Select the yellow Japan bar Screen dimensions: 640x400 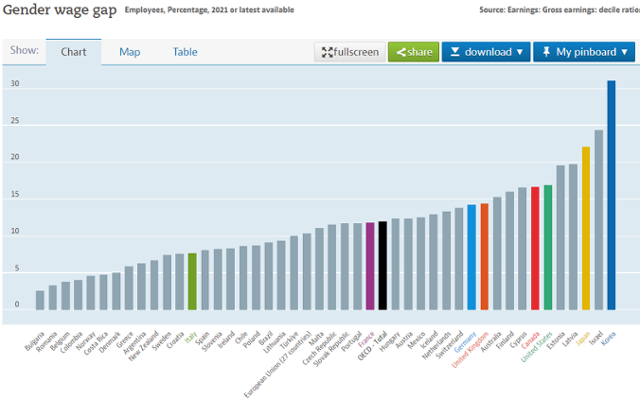[x=586, y=228]
